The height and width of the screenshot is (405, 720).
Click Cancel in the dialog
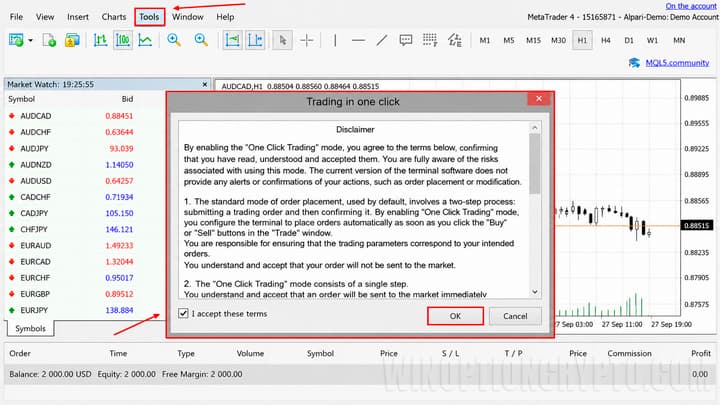(x=515, y=316)
